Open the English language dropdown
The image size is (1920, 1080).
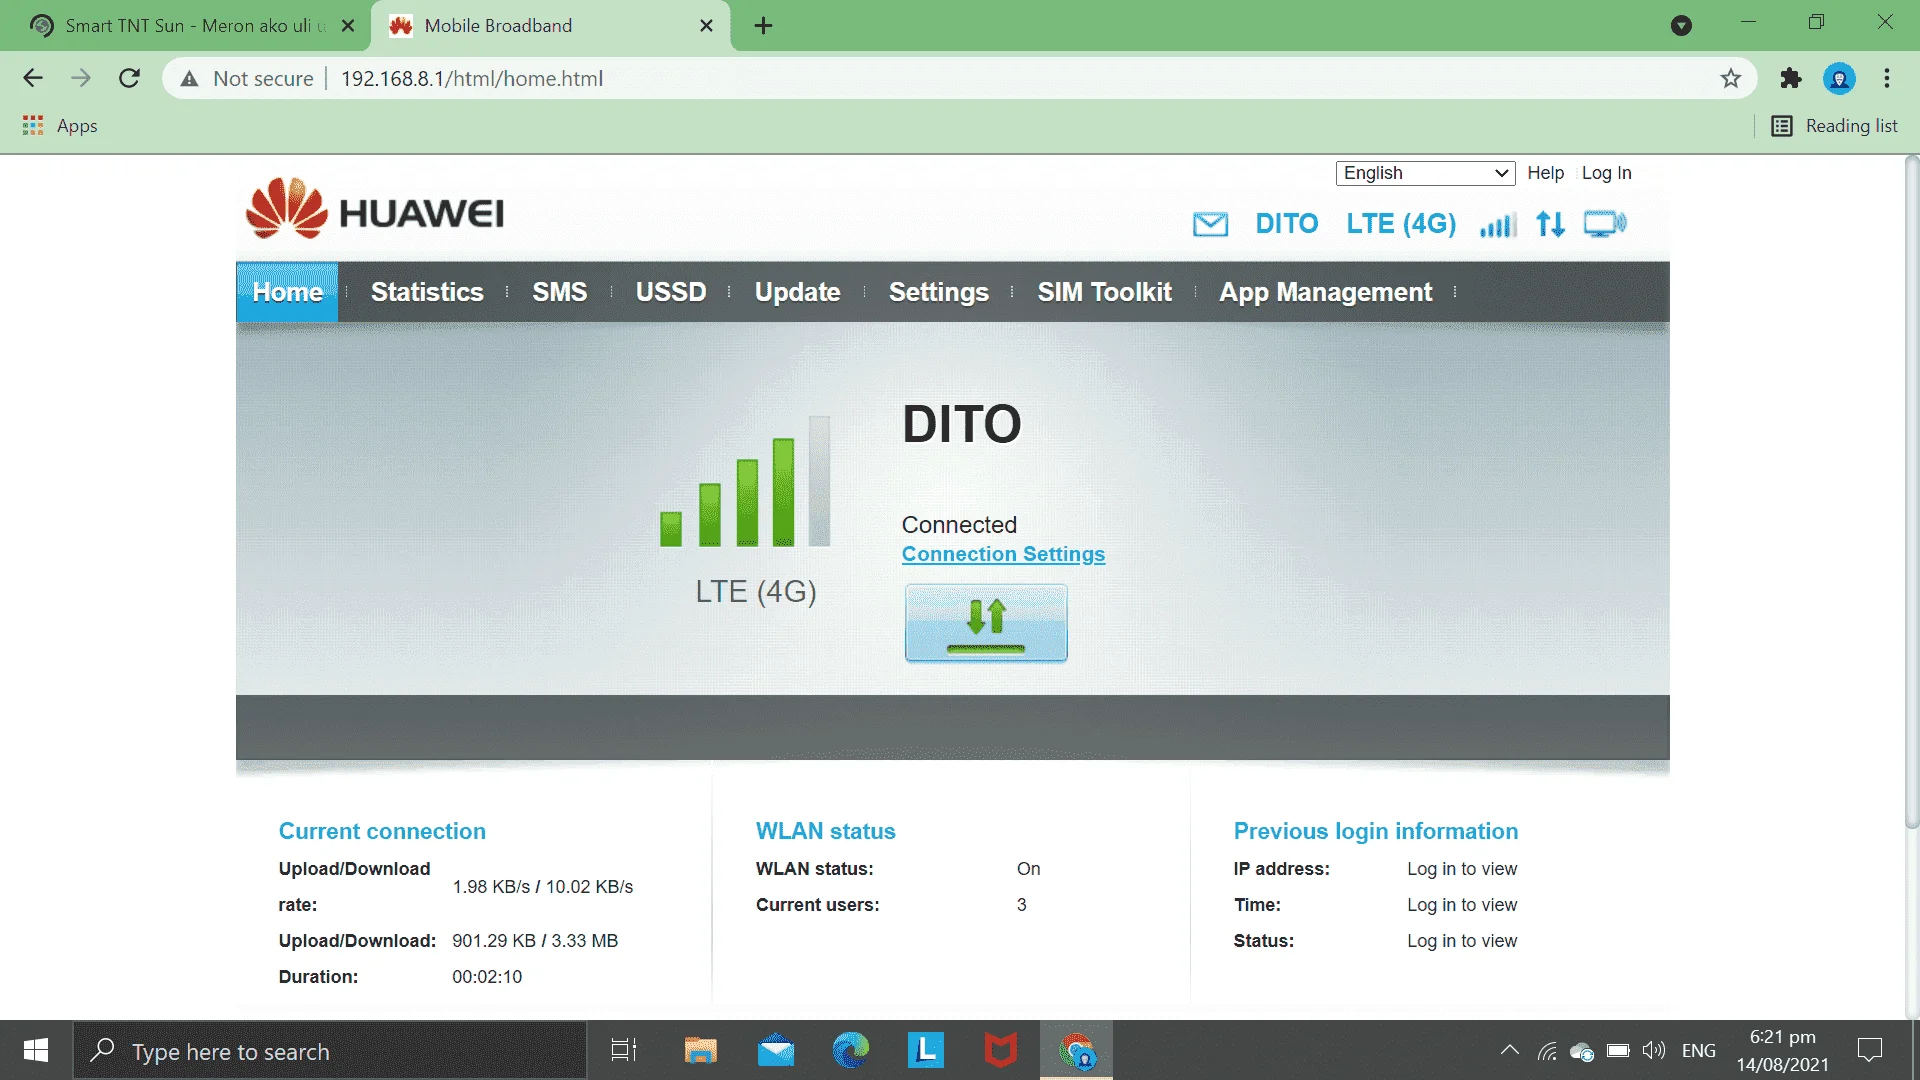[1425, 173]
